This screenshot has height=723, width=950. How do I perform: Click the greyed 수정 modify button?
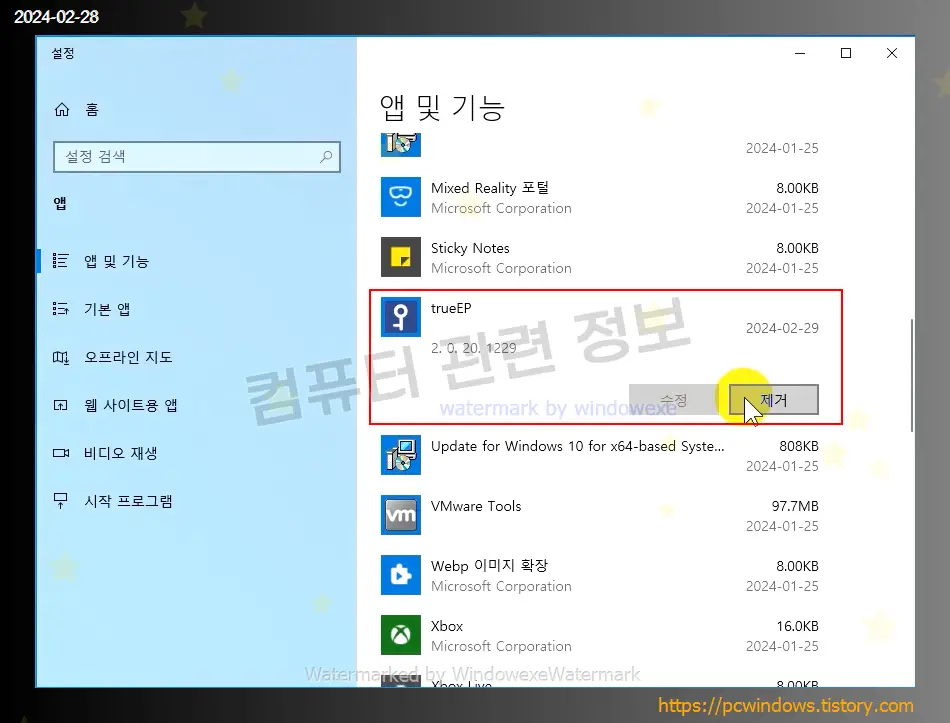coord(674,400)
